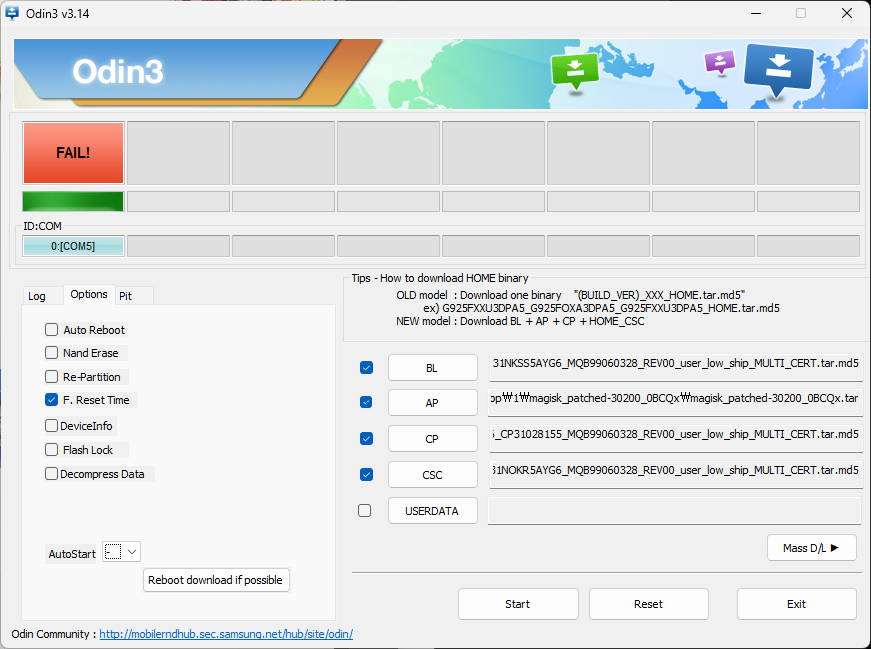Uncheck the CSC file checkbox
The width and height of the screenshot is (871, 649).
pos(366,474)
